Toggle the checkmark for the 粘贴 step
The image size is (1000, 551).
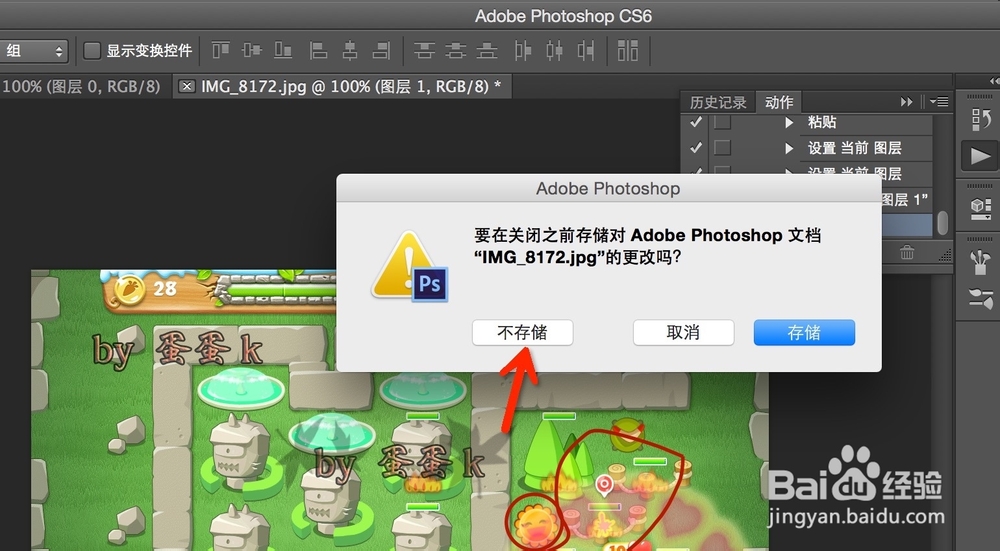pyautogui.click(x=696, y=122)
